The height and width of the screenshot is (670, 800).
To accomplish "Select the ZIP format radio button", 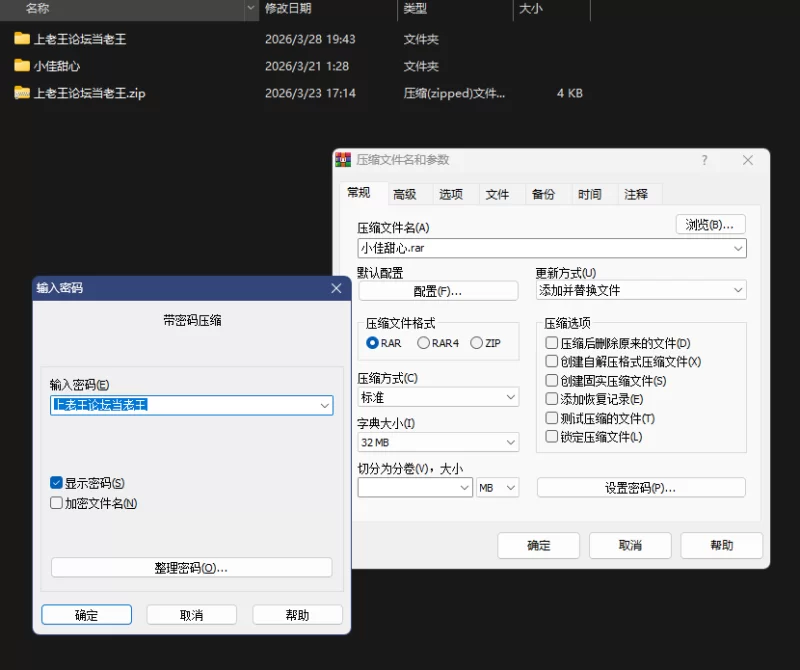I will coord(477,343).
